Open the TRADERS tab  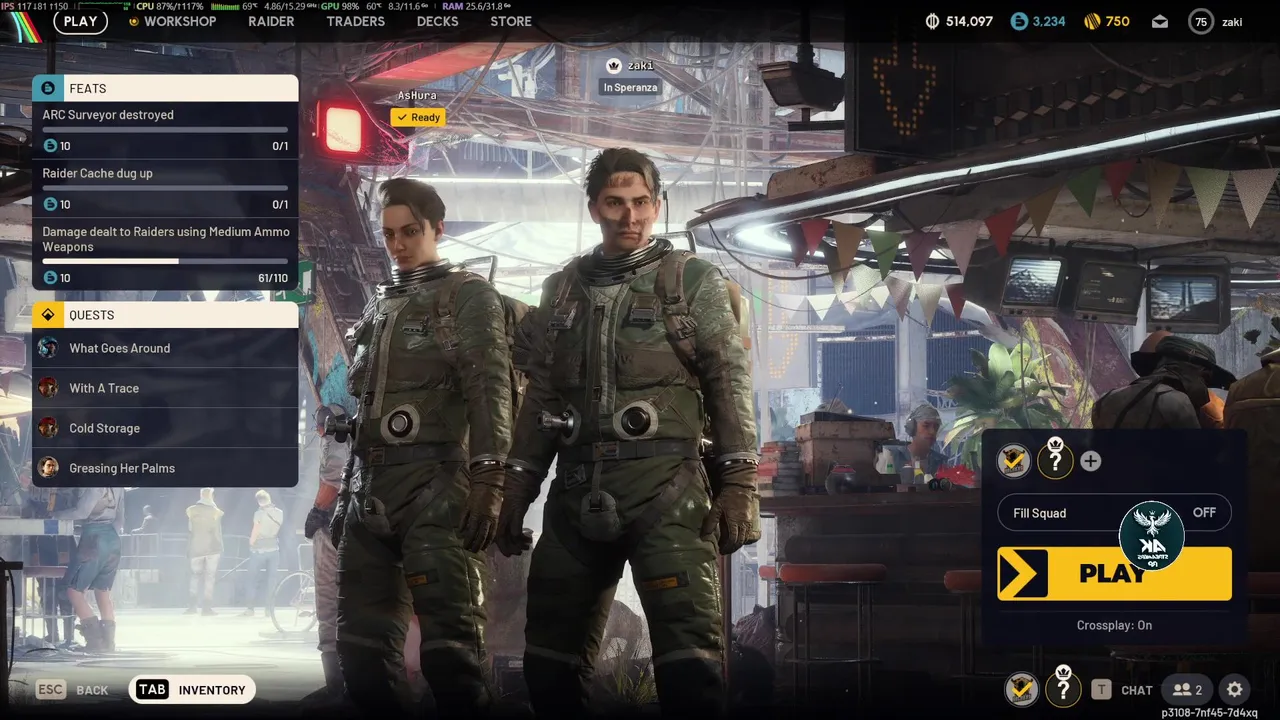pyautogui.click(x=355, y=21)
